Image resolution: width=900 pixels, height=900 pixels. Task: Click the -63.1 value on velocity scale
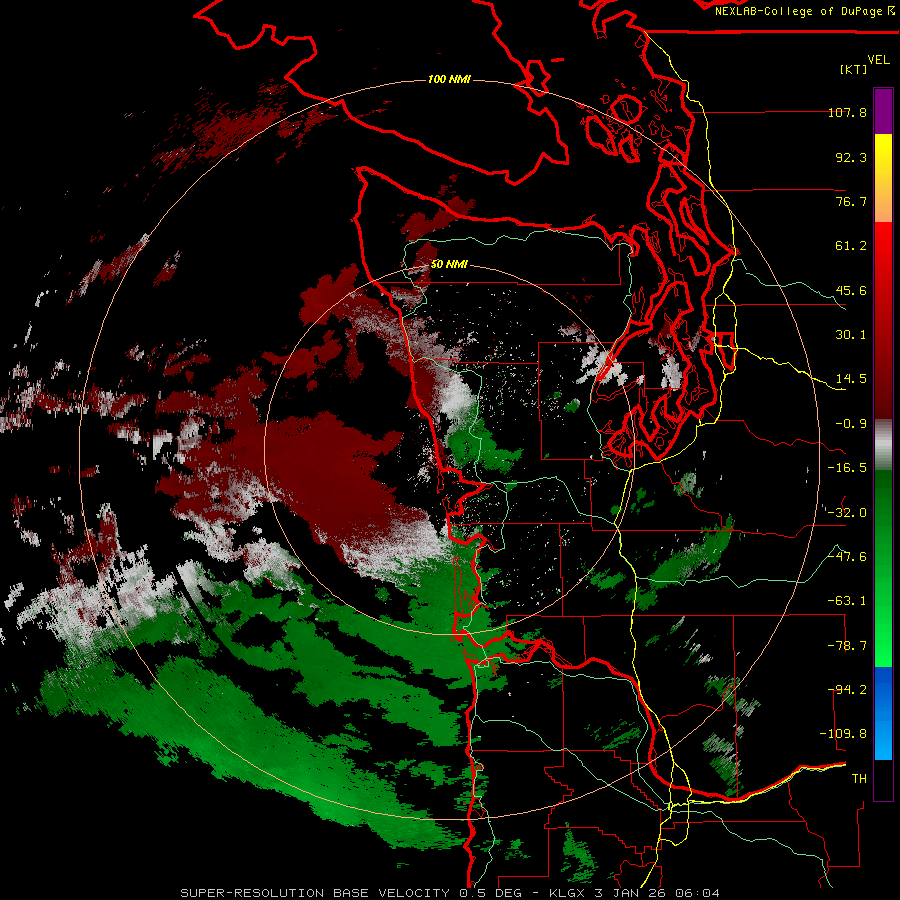coord(847,601)
